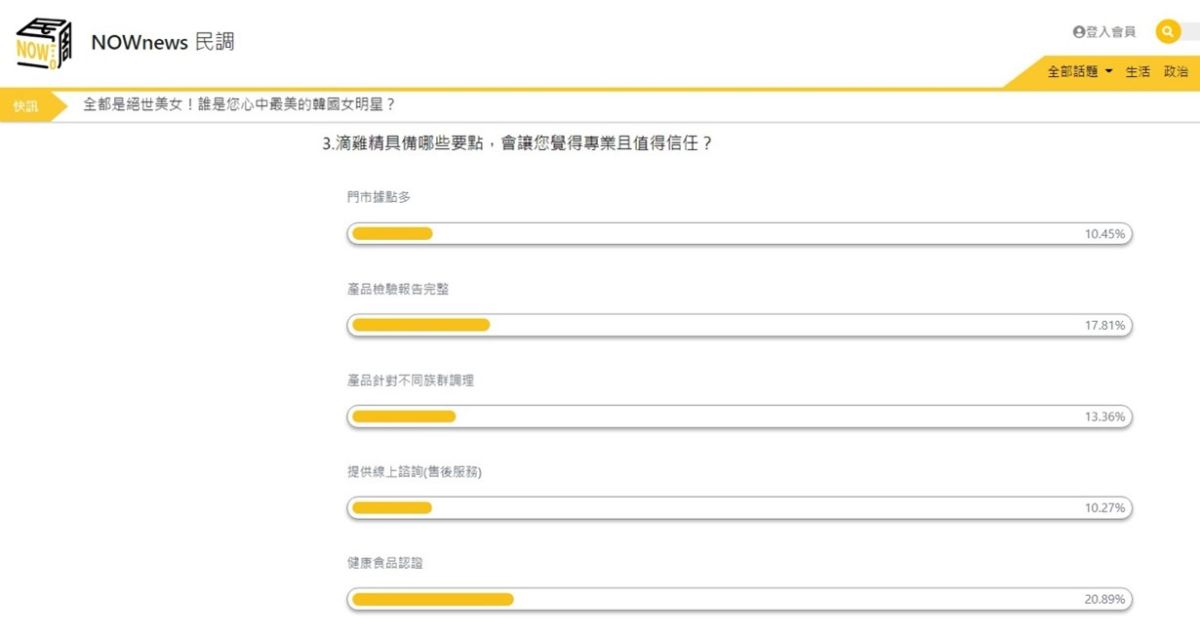
Task: Select the 產品檢驗報告完整 option label
Action: [x=398, y=289]
